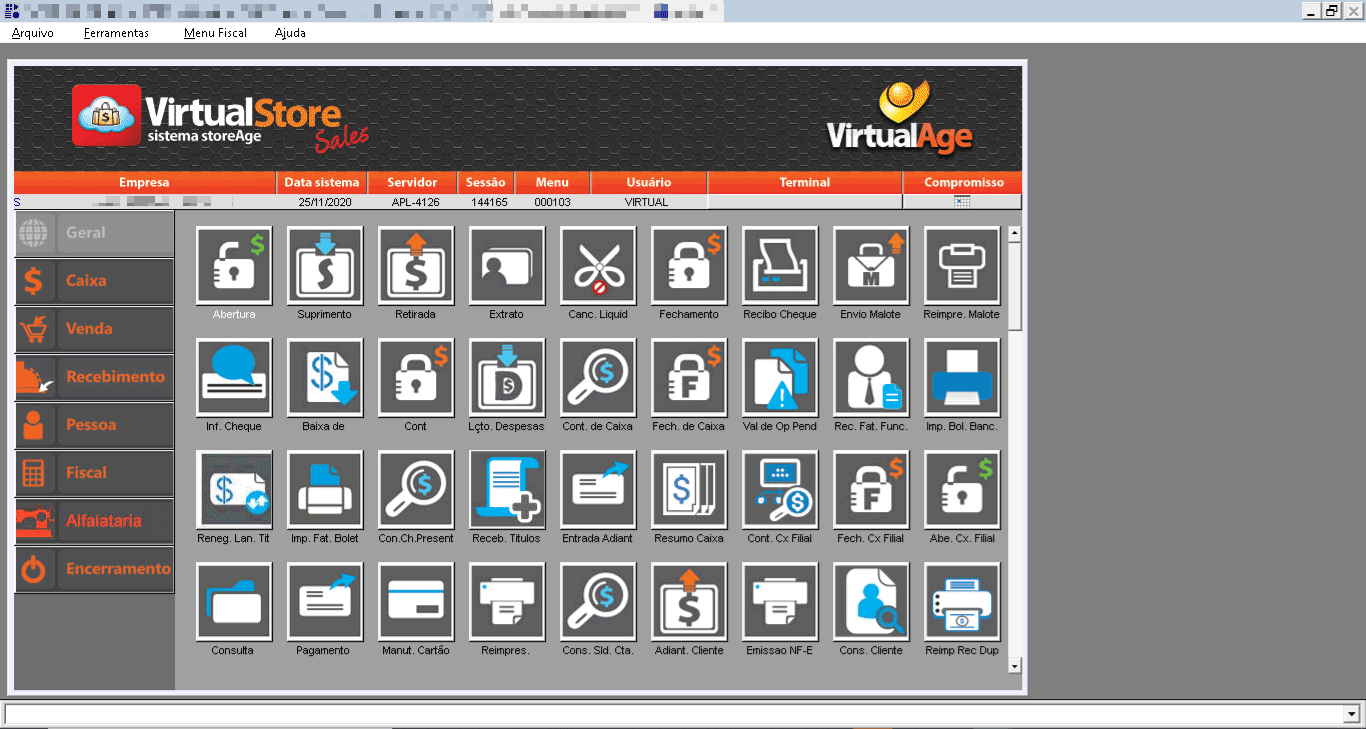Screen dimensions: 1366x729
Task: Open the Cons. Cliente icon
Action: point(871,601)
